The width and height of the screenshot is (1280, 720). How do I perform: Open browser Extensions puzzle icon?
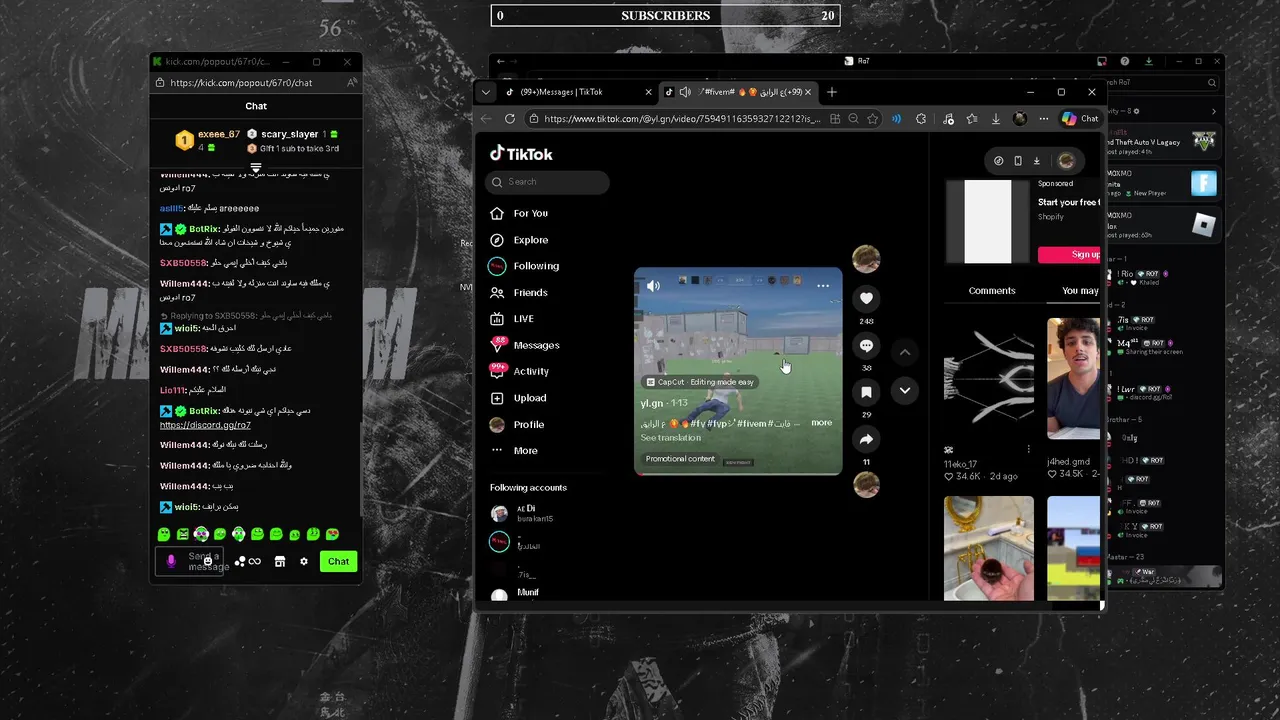[x=921, y=119]
